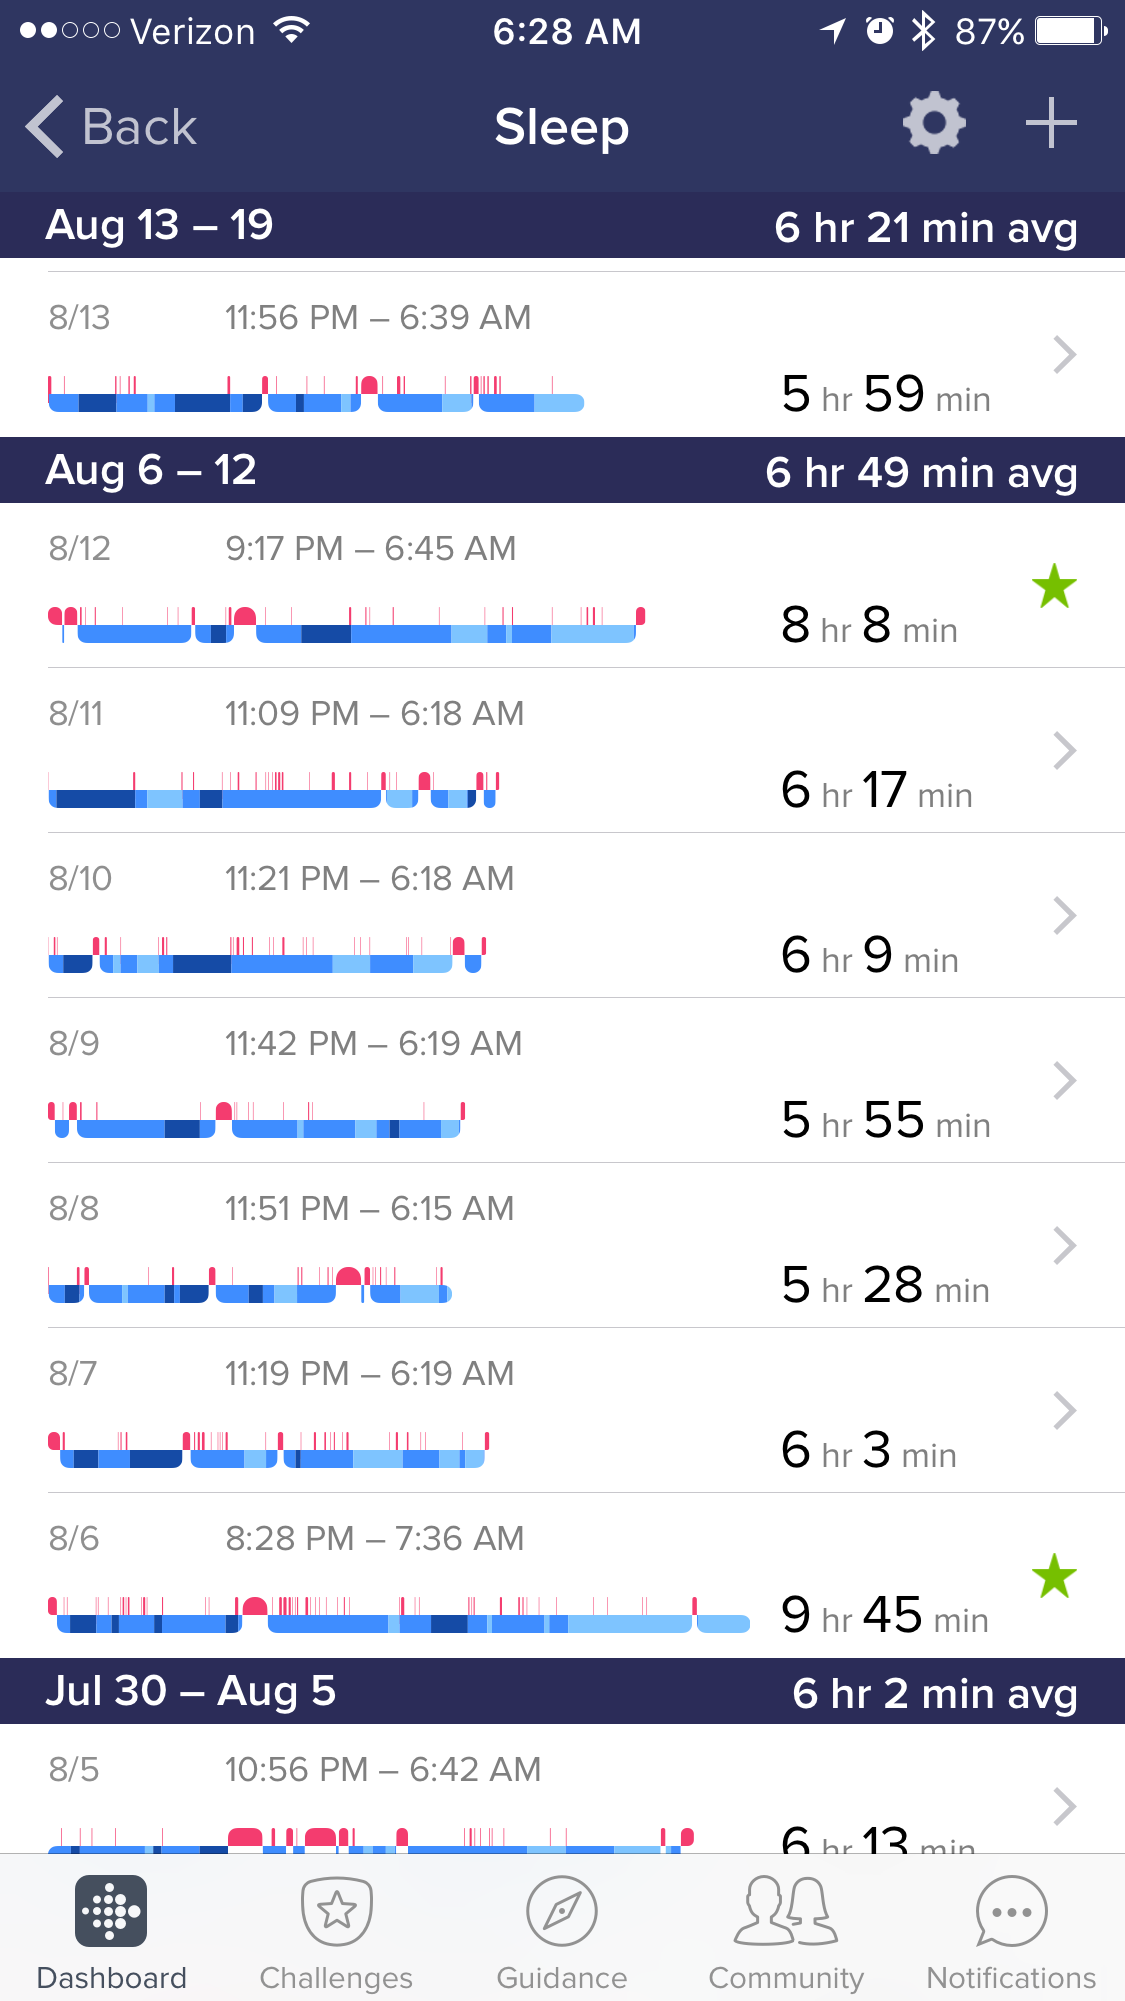Expand the 8/9 sleep entry chevron
Screen dimensions: 1125x2001
click(1065, 1080)
